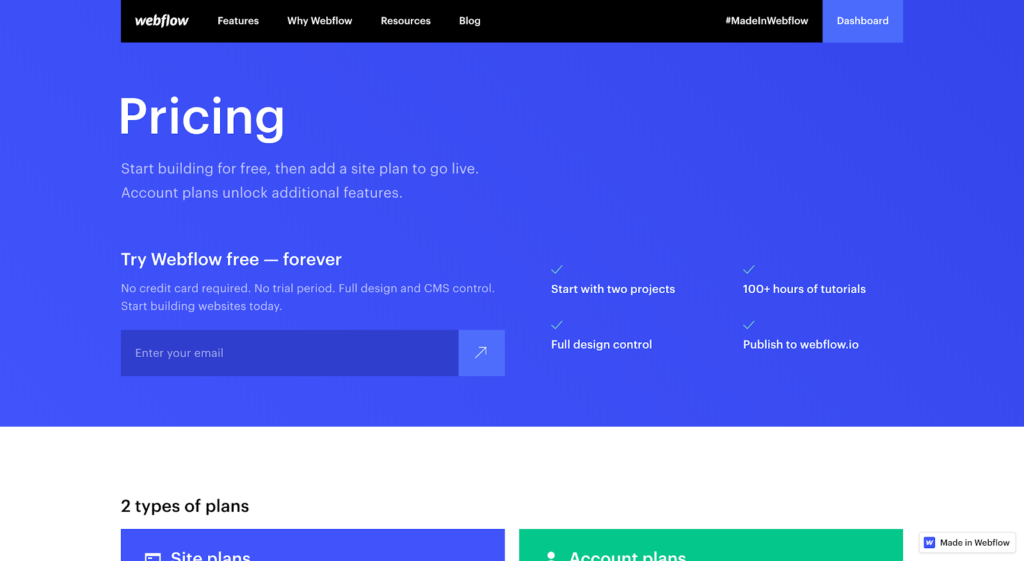This screenshot has height=561, width=1024.
Task: Click the 2 types of plans heading
Action: (185, 506)
